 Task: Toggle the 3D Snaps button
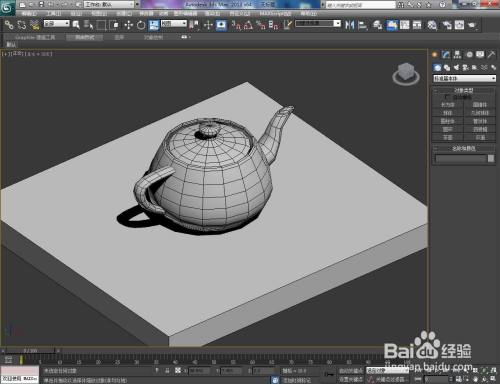[236, 25]
